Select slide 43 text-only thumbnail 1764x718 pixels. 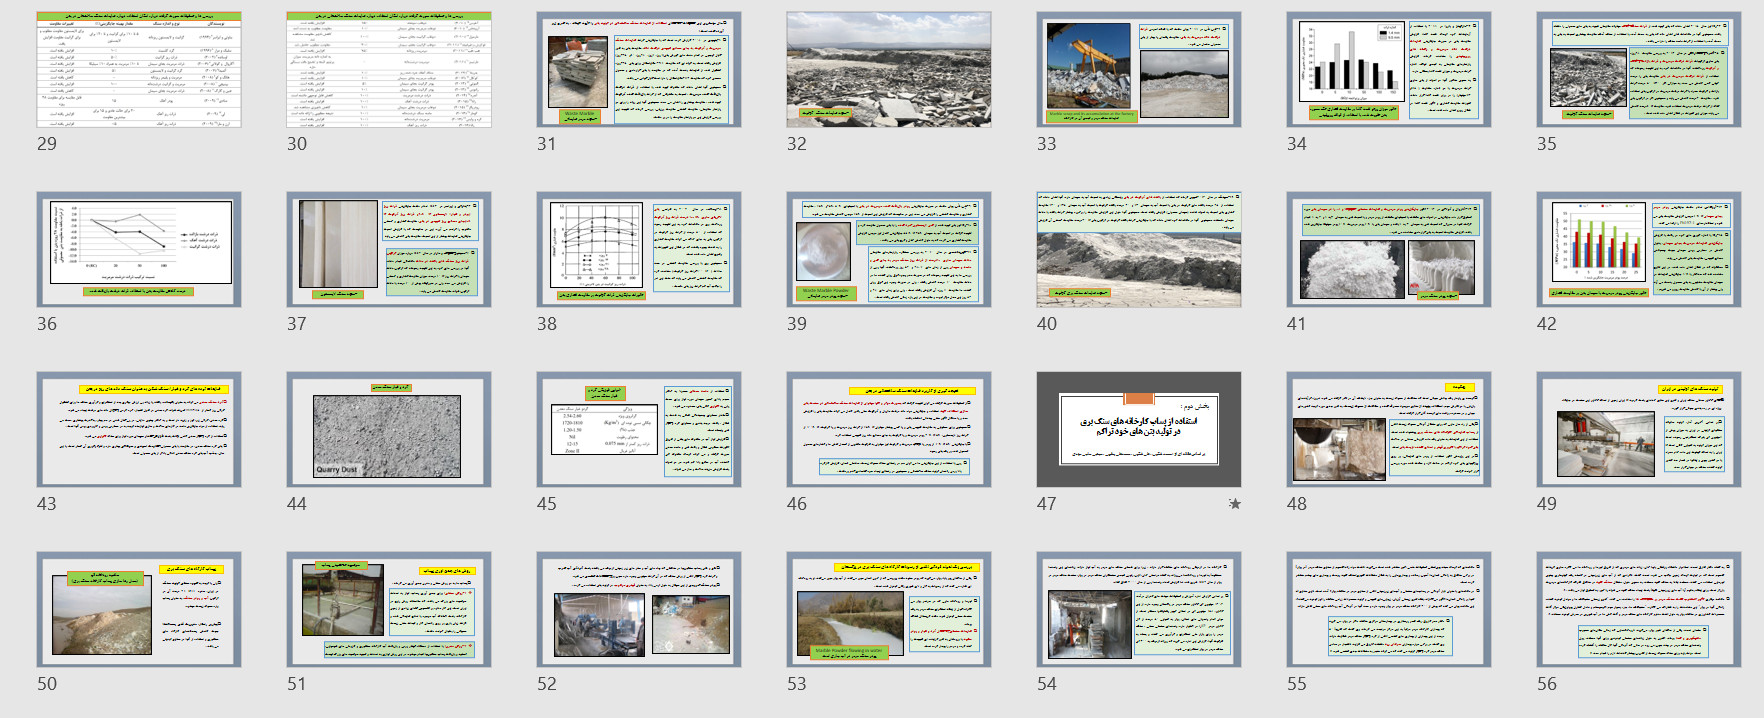pyautogui.click(x=139, y=429)
